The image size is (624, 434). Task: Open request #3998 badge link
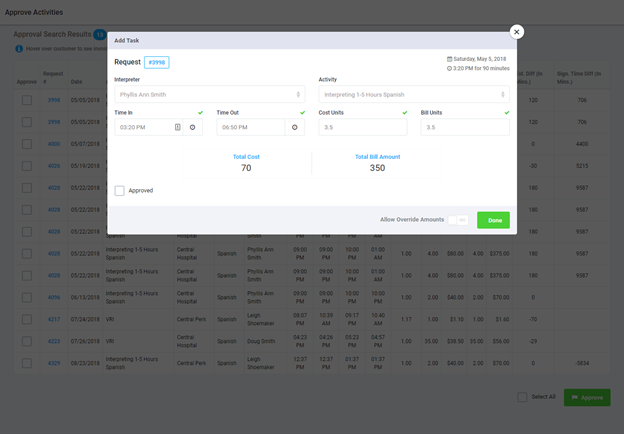pos(157,62)
